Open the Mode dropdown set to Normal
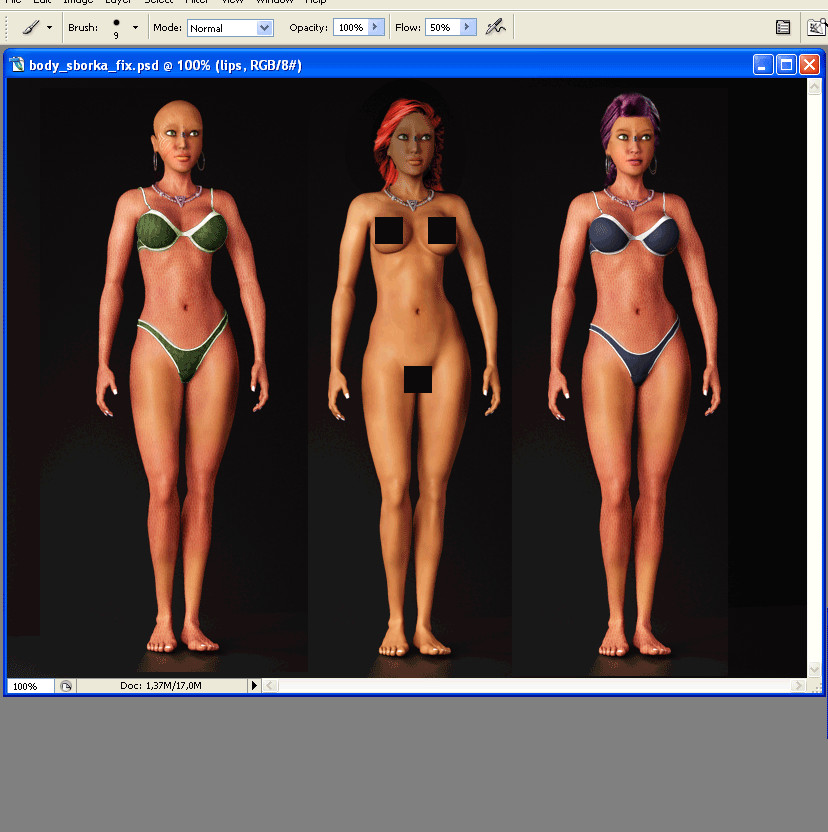Viewport: 828px width, 832px height. pos(230,28)
